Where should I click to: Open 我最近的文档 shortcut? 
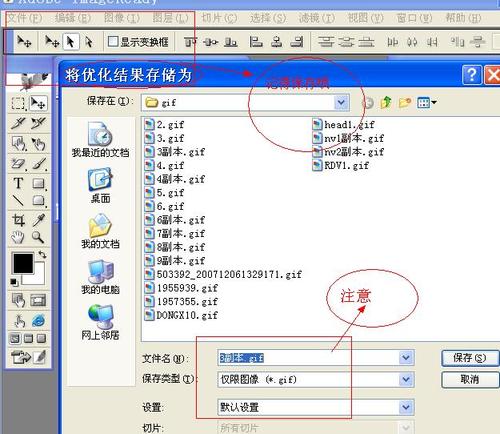(x=100, y=140)
